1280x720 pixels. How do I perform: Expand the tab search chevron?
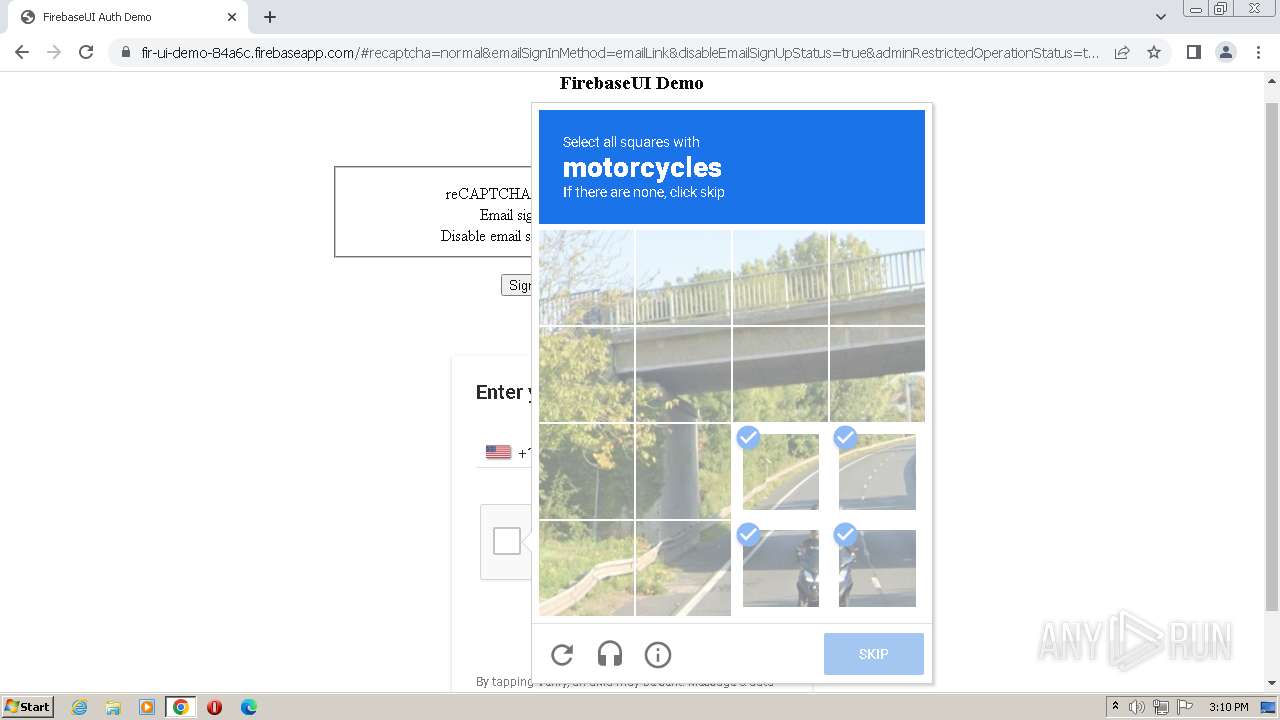point(1160,17)
